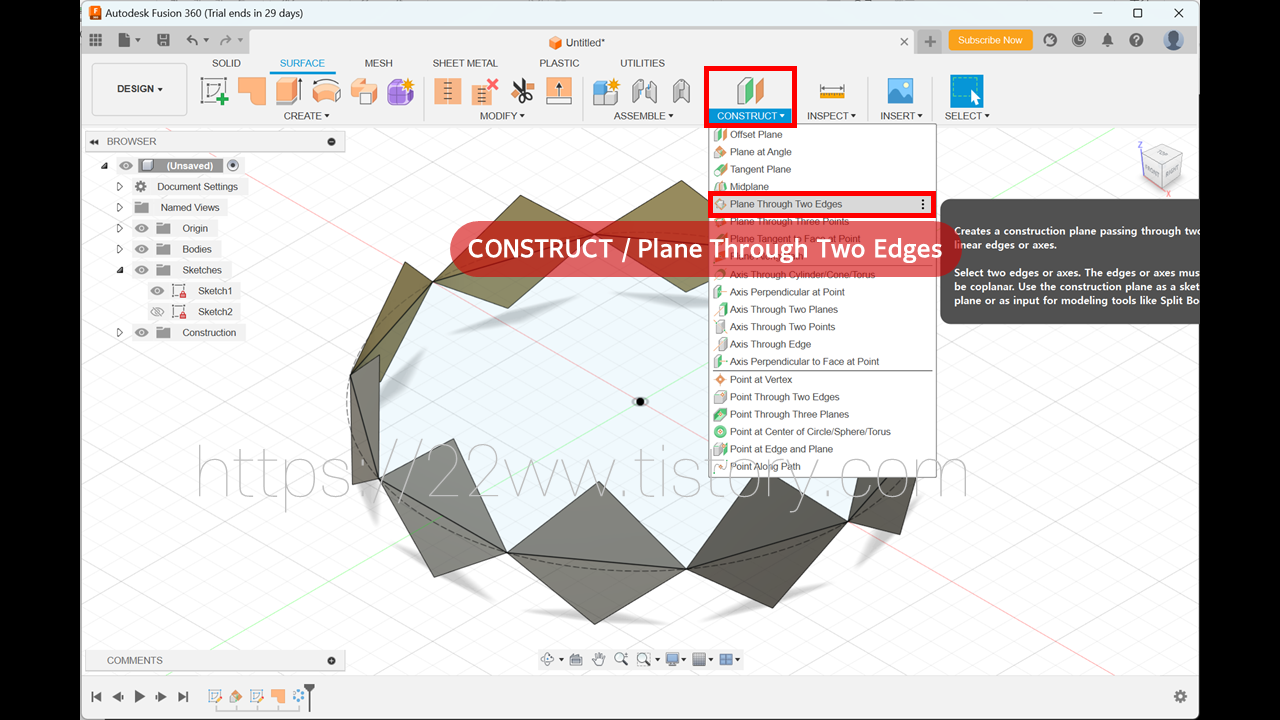Switch to the SOLID tab
Screen dimensions: 1280x720
coord(226,63)
